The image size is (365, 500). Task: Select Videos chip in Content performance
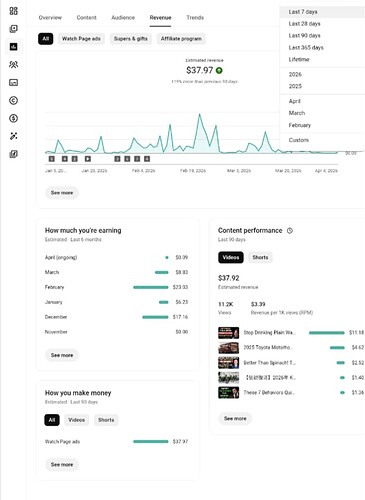pyautogui.click(x=231, y=257)
